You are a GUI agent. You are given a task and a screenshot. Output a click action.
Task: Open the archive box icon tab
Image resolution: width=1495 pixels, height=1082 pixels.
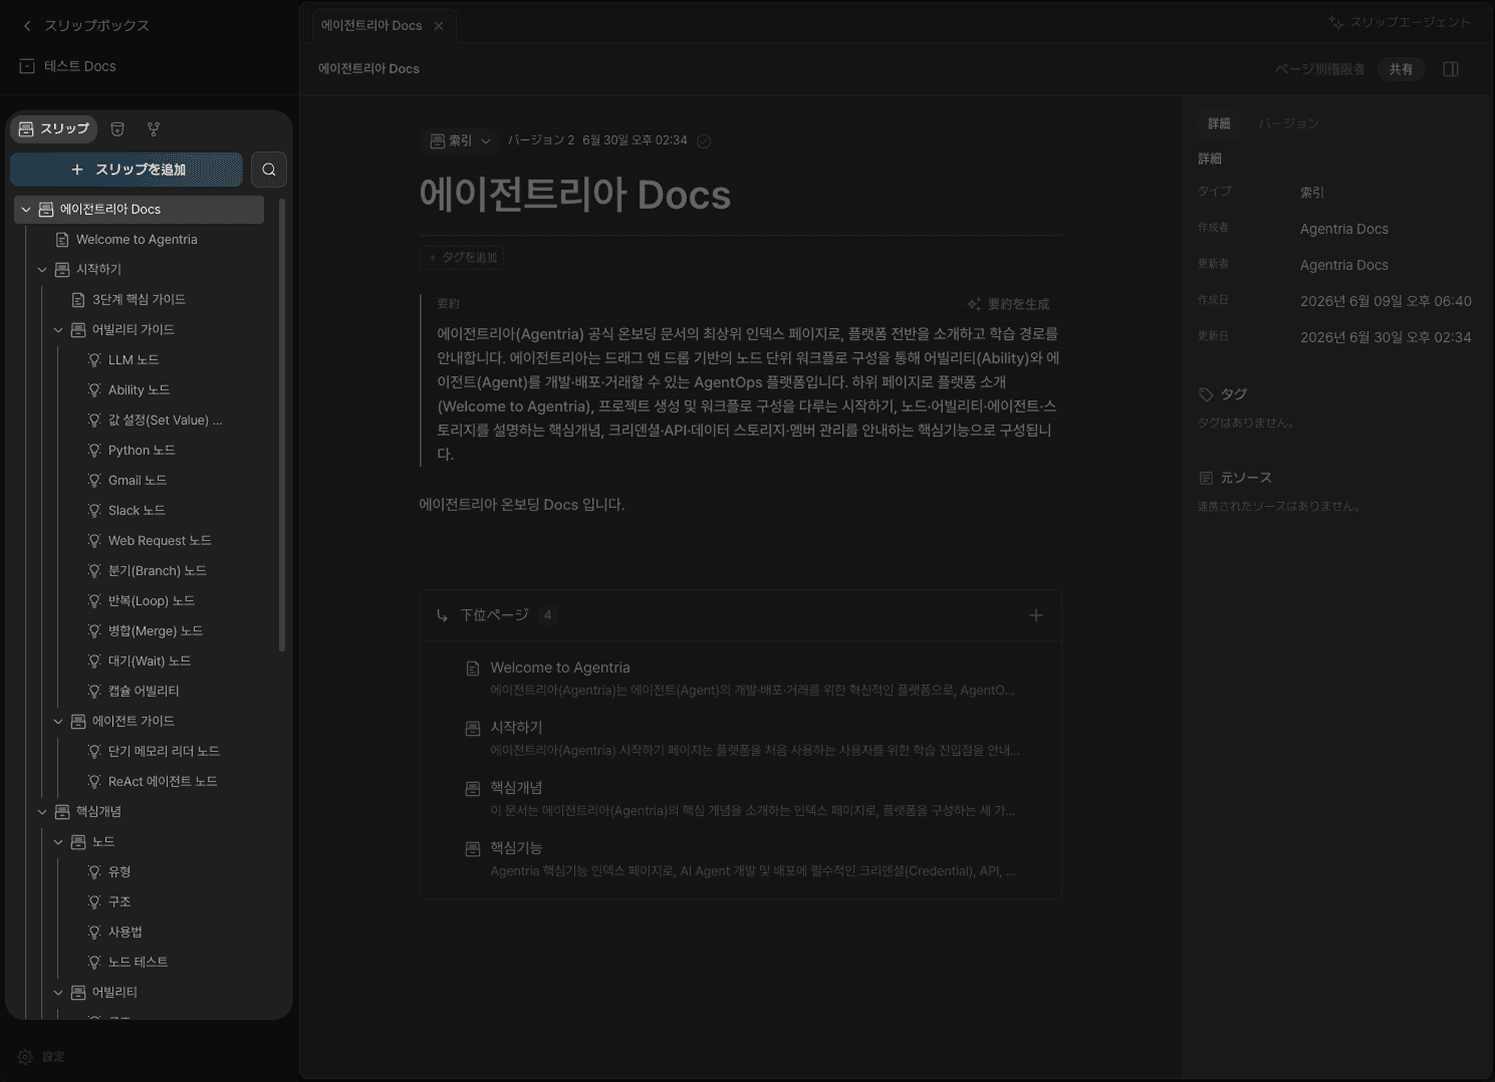click(117, 129)
